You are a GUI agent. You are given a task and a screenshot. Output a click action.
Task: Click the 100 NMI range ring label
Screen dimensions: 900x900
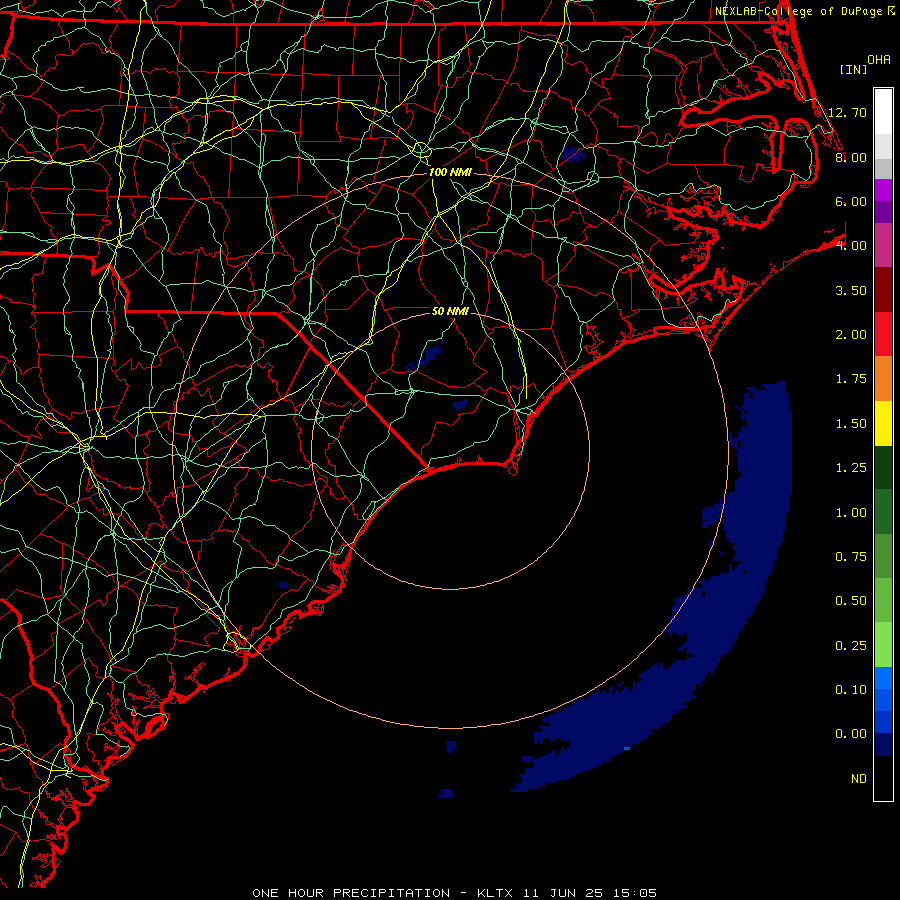450,172
